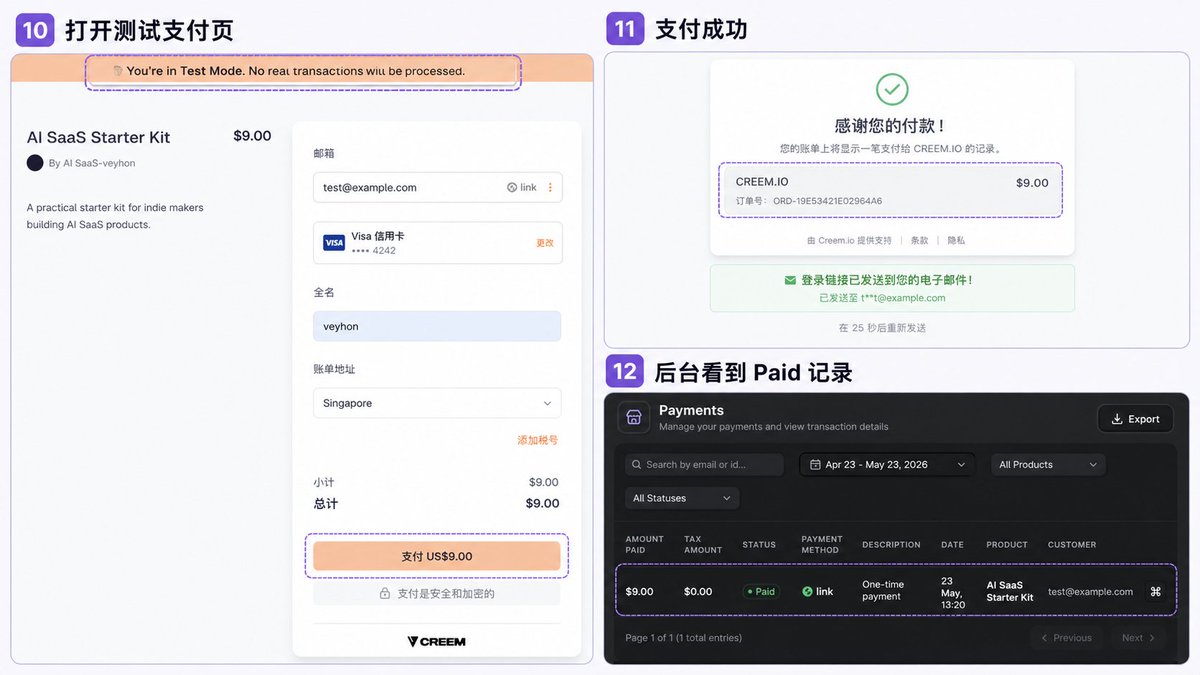Click the $0.00 tax amount cell

698,591
